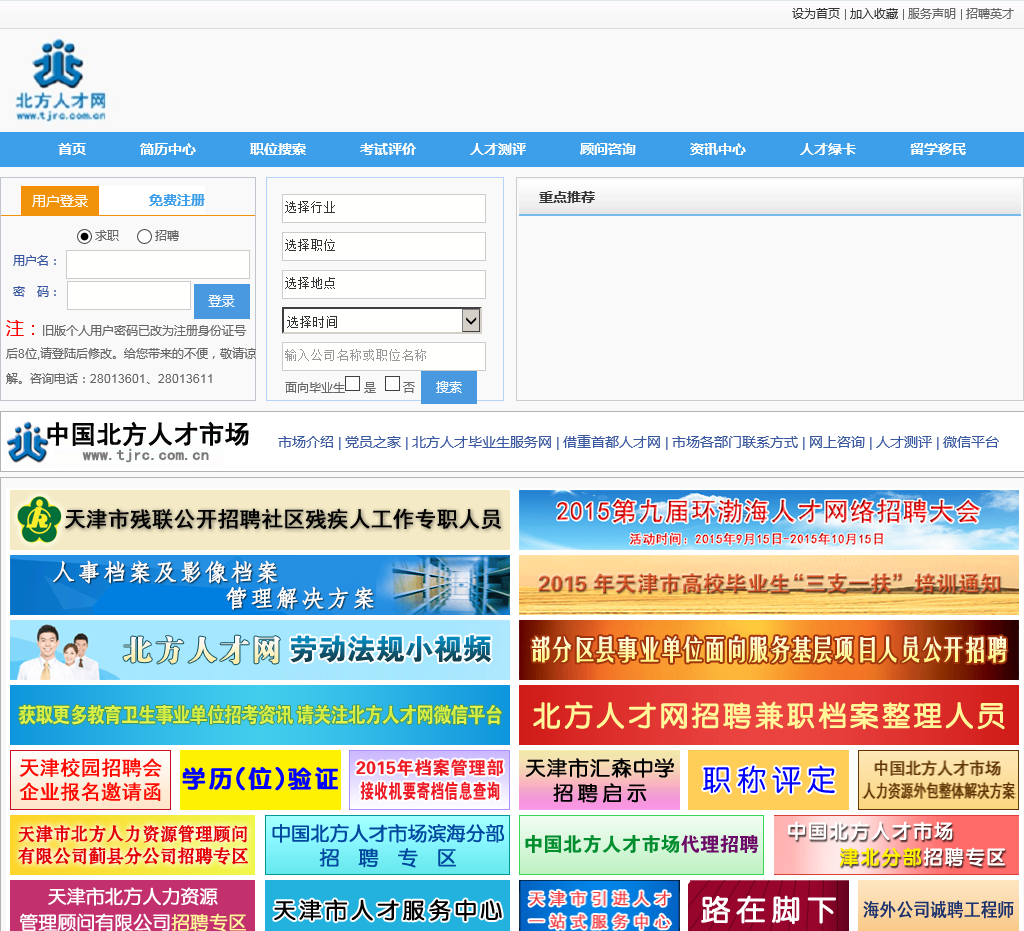Open the 蓟县分公司招聘专区 banner
The height and width of the screenshot is (931, 1024).
[x=133, y=845]
